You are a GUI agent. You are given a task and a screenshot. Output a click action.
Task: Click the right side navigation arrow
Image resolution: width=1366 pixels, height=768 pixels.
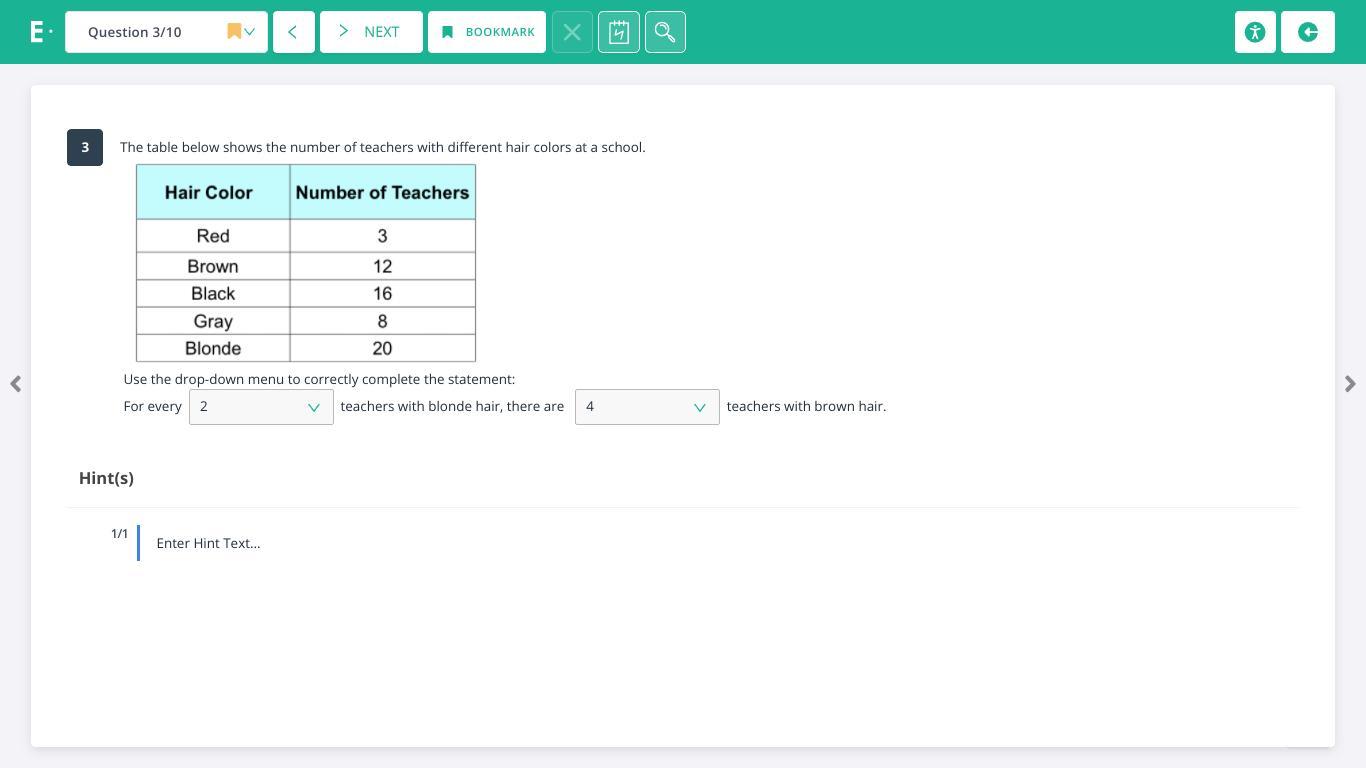pyautogui.click(x=1350, y=384)
